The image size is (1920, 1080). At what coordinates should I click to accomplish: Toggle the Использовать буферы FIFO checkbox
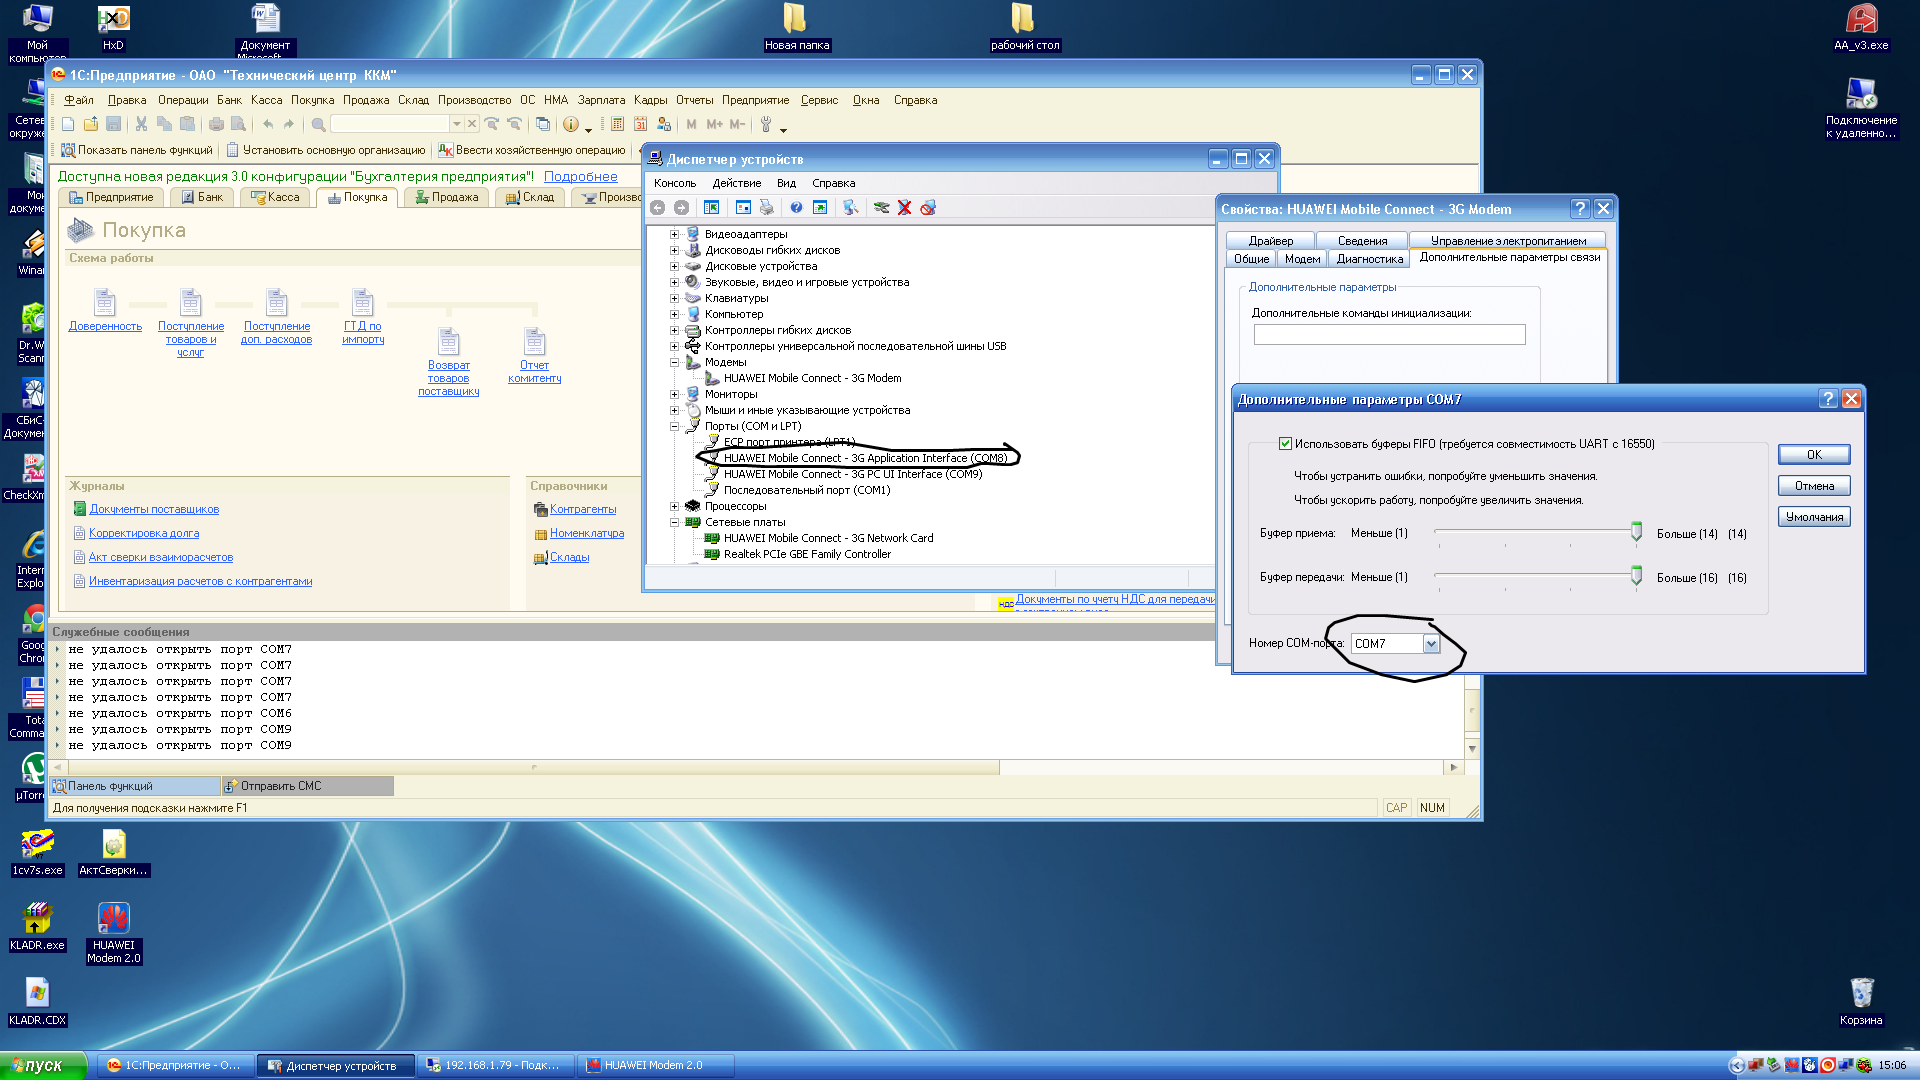click(1285, 444)
